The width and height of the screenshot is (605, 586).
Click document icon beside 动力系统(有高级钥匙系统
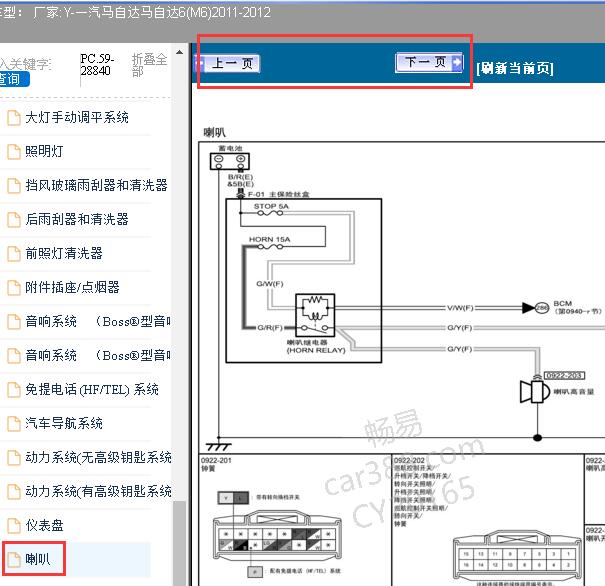14,491
